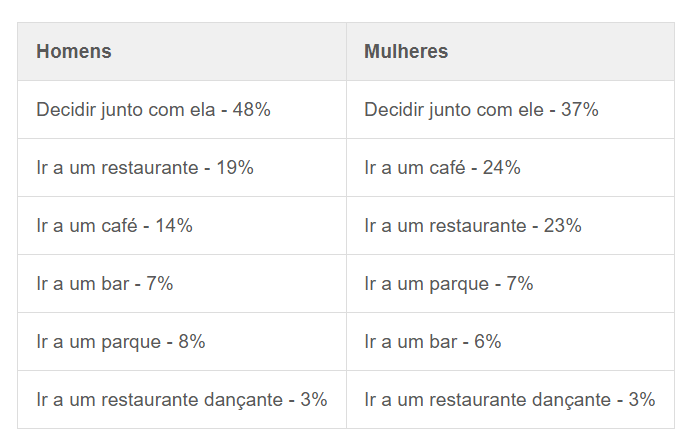Click the "Ir a um restaurante - 19%" cell

tap(145, 168)
